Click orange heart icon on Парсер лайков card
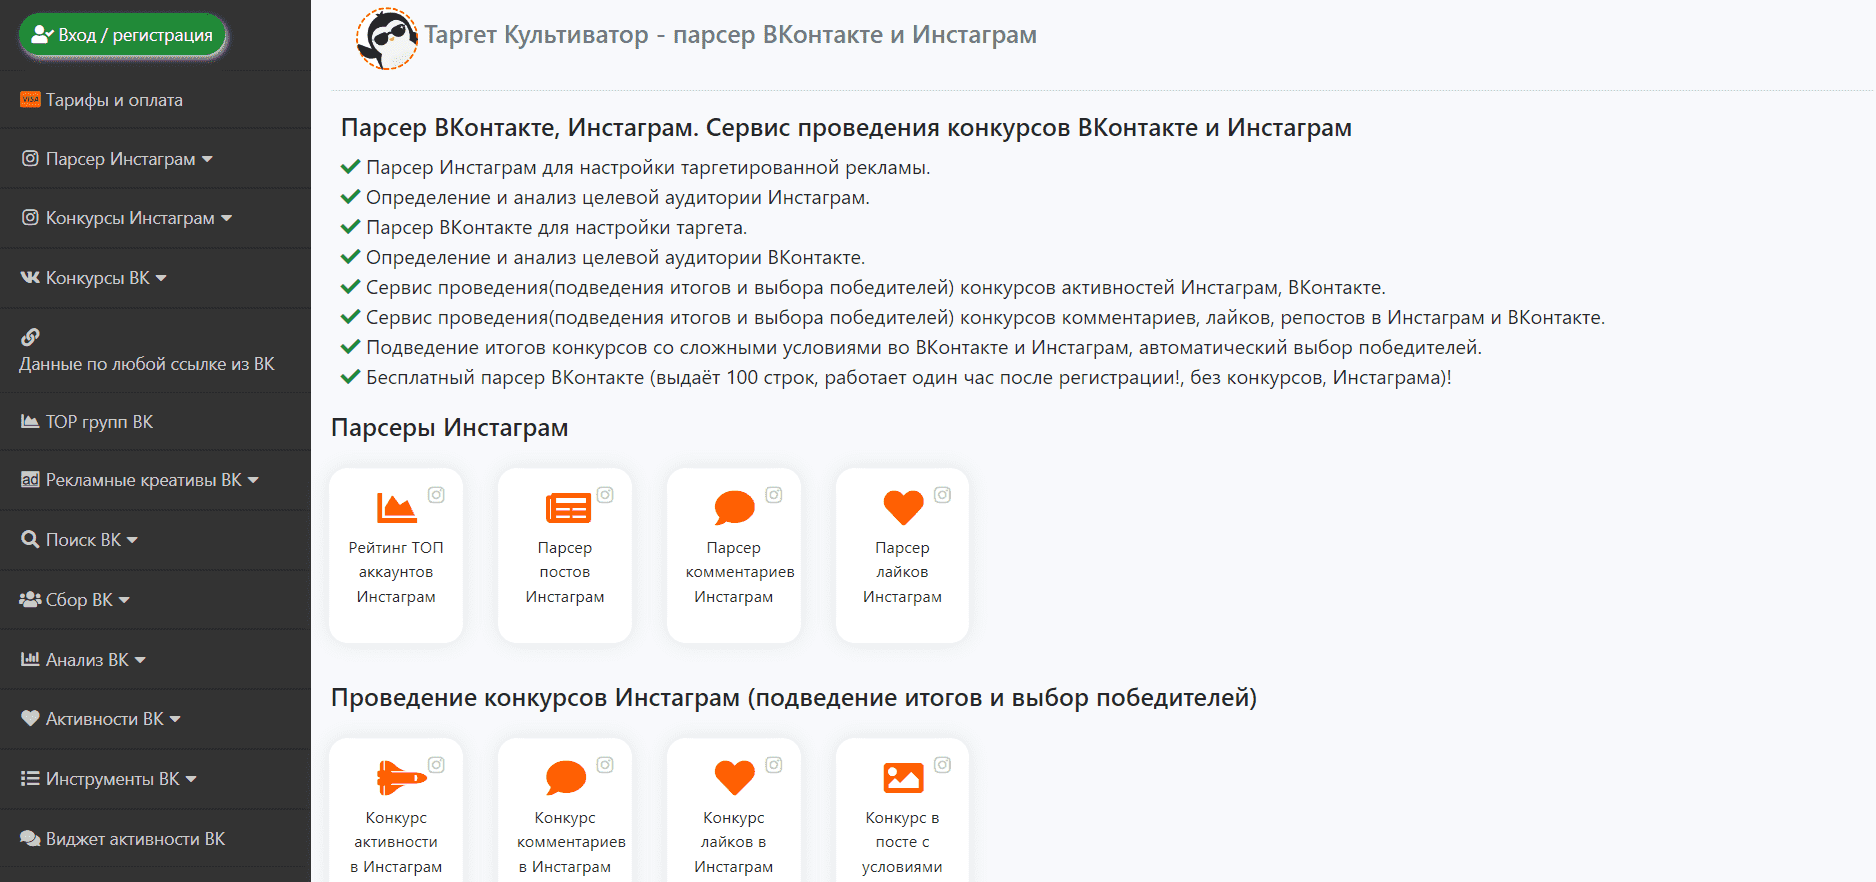This screenshot has width=1876, height=882. click(x=903, y=507)
